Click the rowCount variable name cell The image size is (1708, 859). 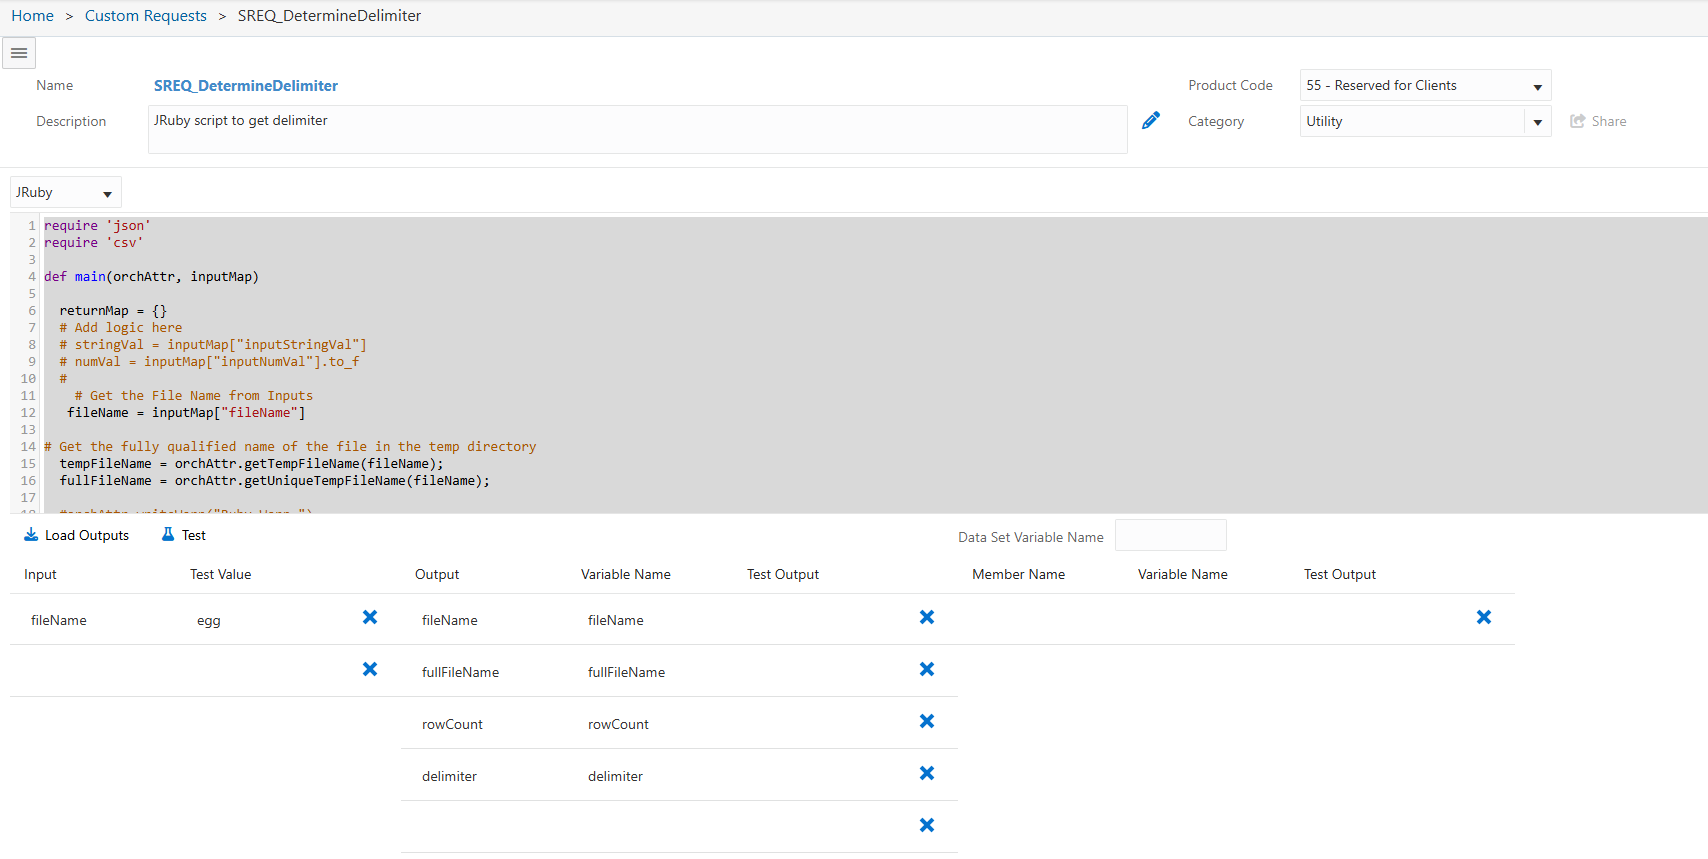tap(618, 724)
